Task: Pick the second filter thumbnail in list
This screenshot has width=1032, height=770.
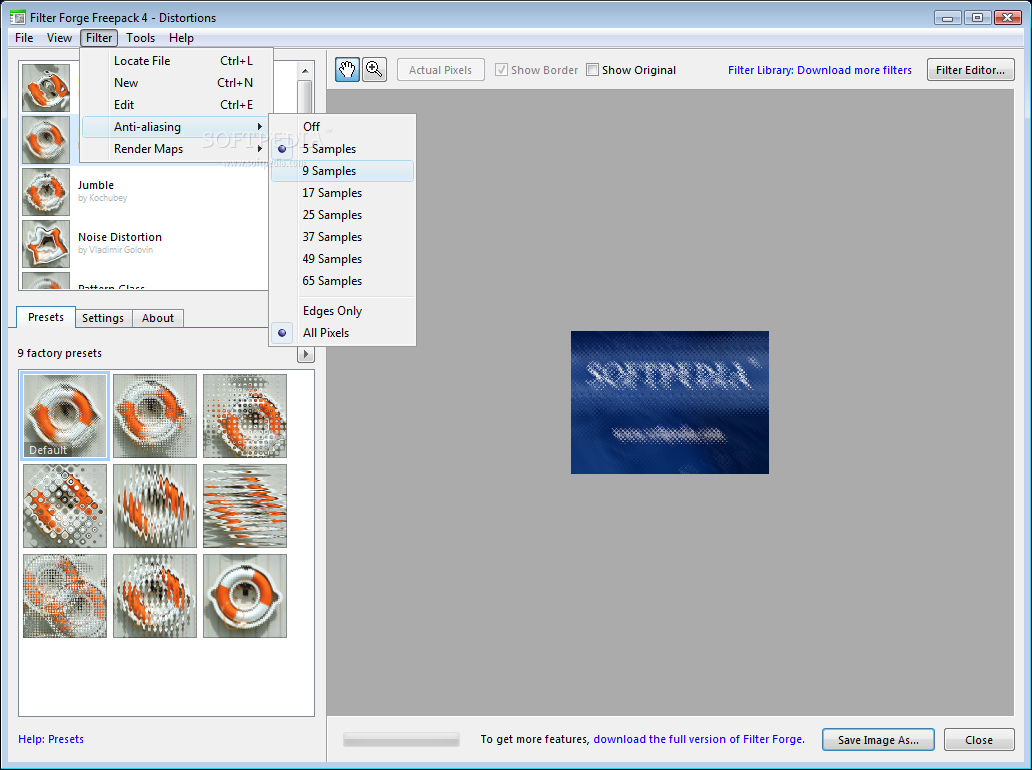Action: coord(46,140)
